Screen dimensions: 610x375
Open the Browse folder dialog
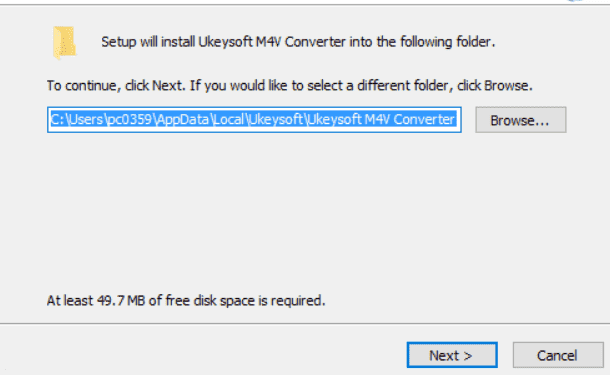521,120
